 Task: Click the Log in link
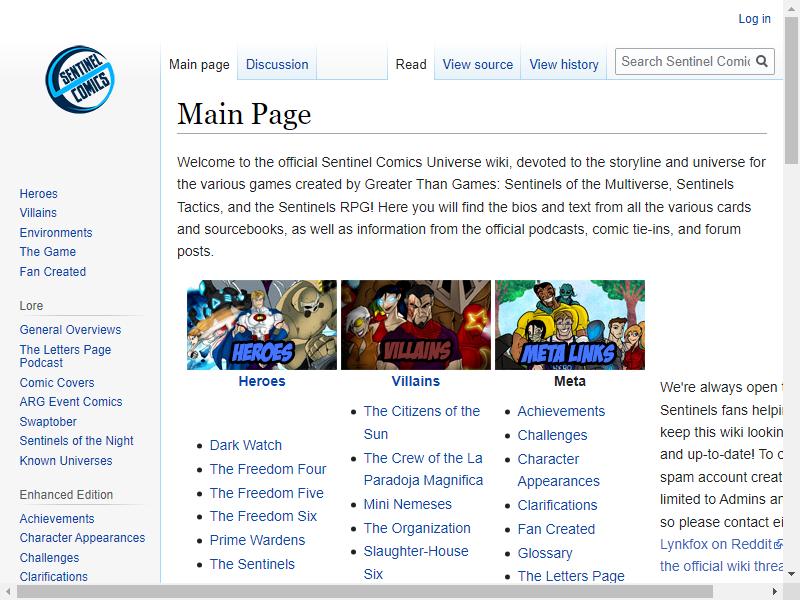[755, 19]
